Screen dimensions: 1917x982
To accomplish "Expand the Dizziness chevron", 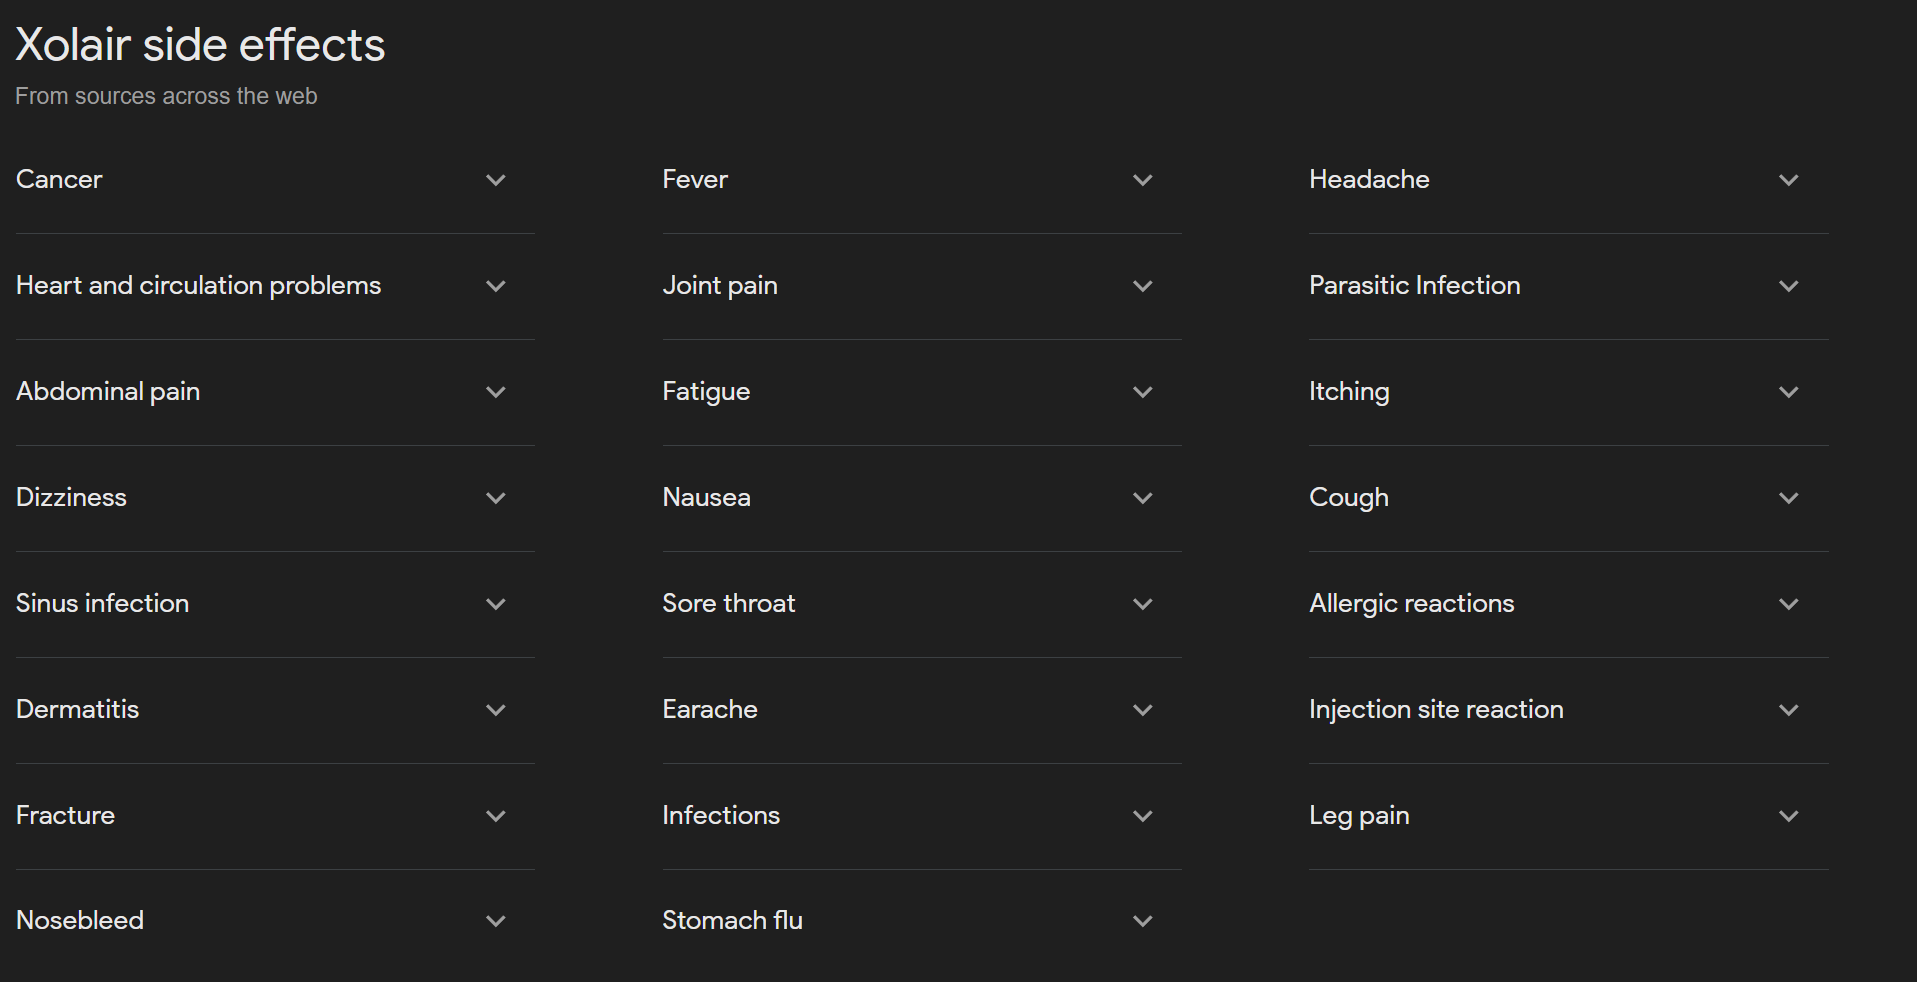I will click(x=496, y=498).
